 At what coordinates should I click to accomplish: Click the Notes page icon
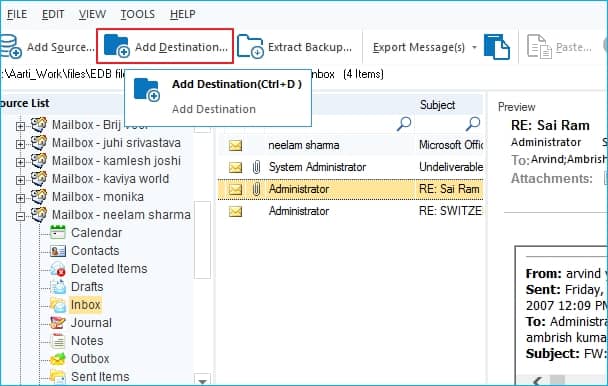coord(58,341)
